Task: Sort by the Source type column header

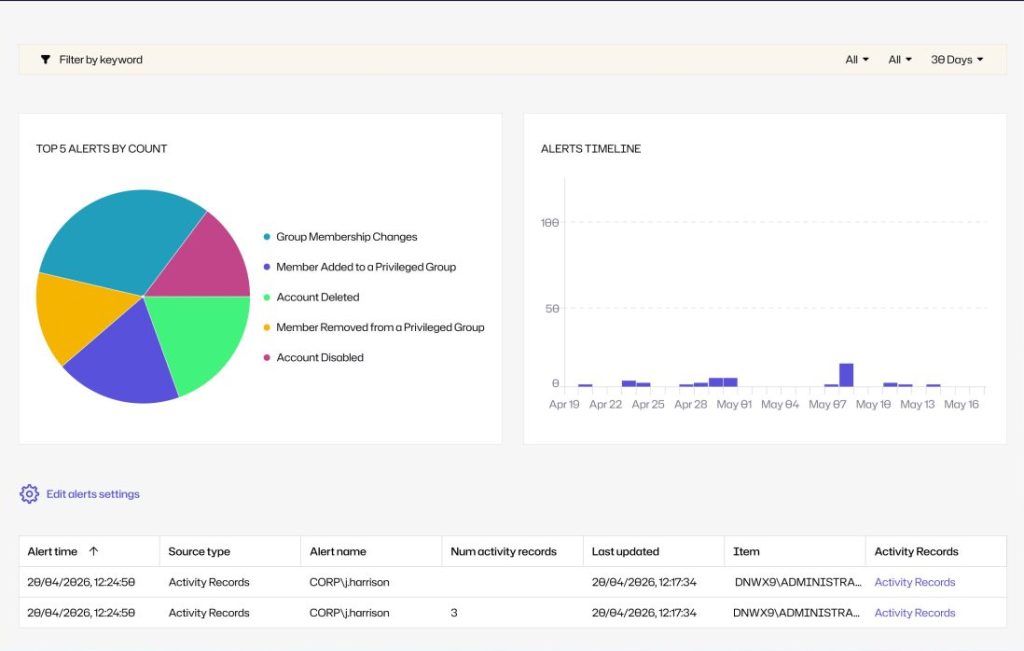Action: point(199,551)
